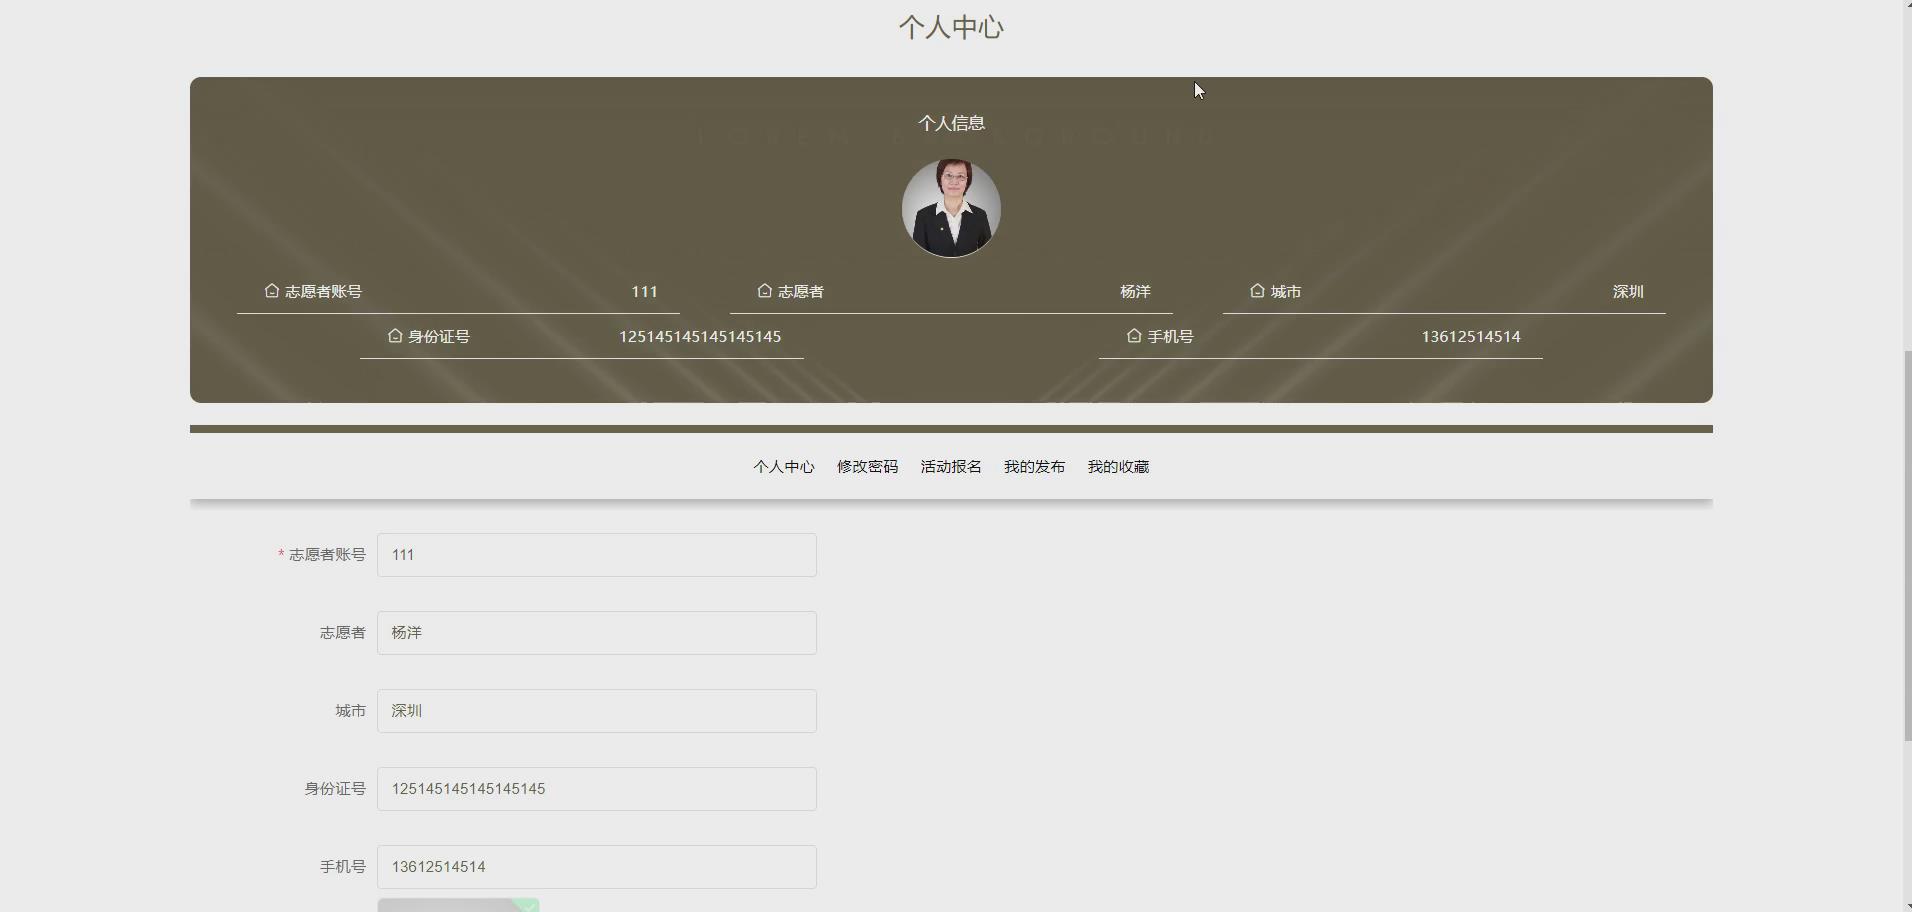The width and height of the screenshot is (1912, 912).
Task: Click the 手机号 label in the info card
Action: 1170,337
